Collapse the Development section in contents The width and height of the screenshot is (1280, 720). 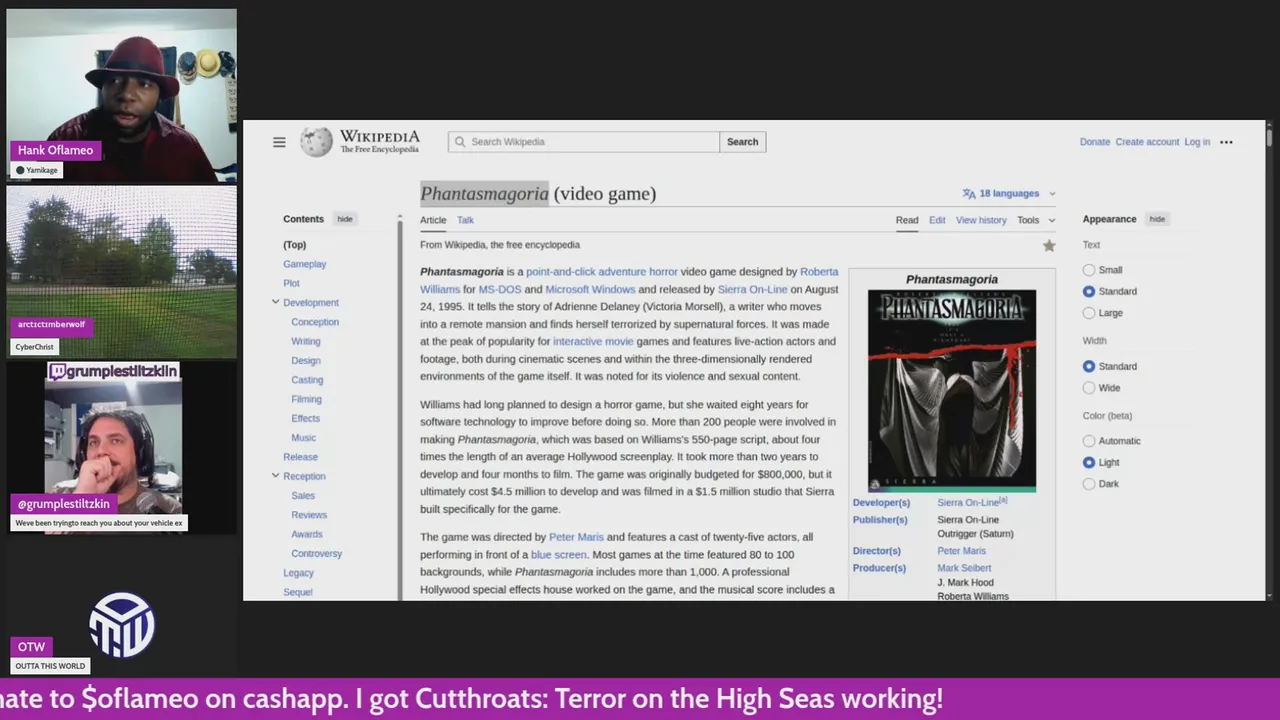pos(275,302)
